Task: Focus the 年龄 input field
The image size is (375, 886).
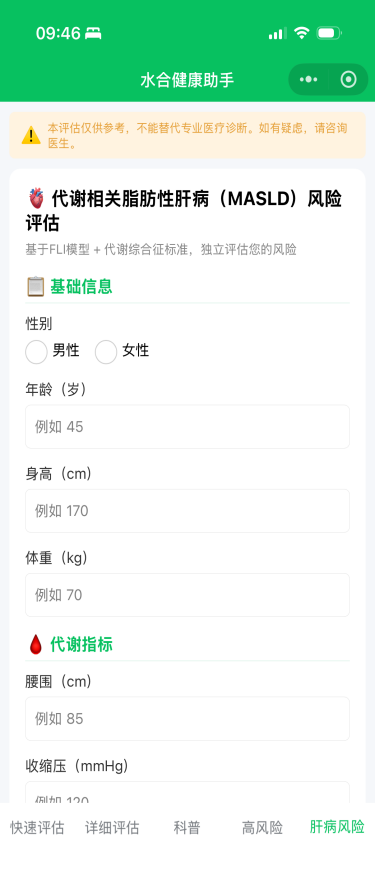Action: 188,427
